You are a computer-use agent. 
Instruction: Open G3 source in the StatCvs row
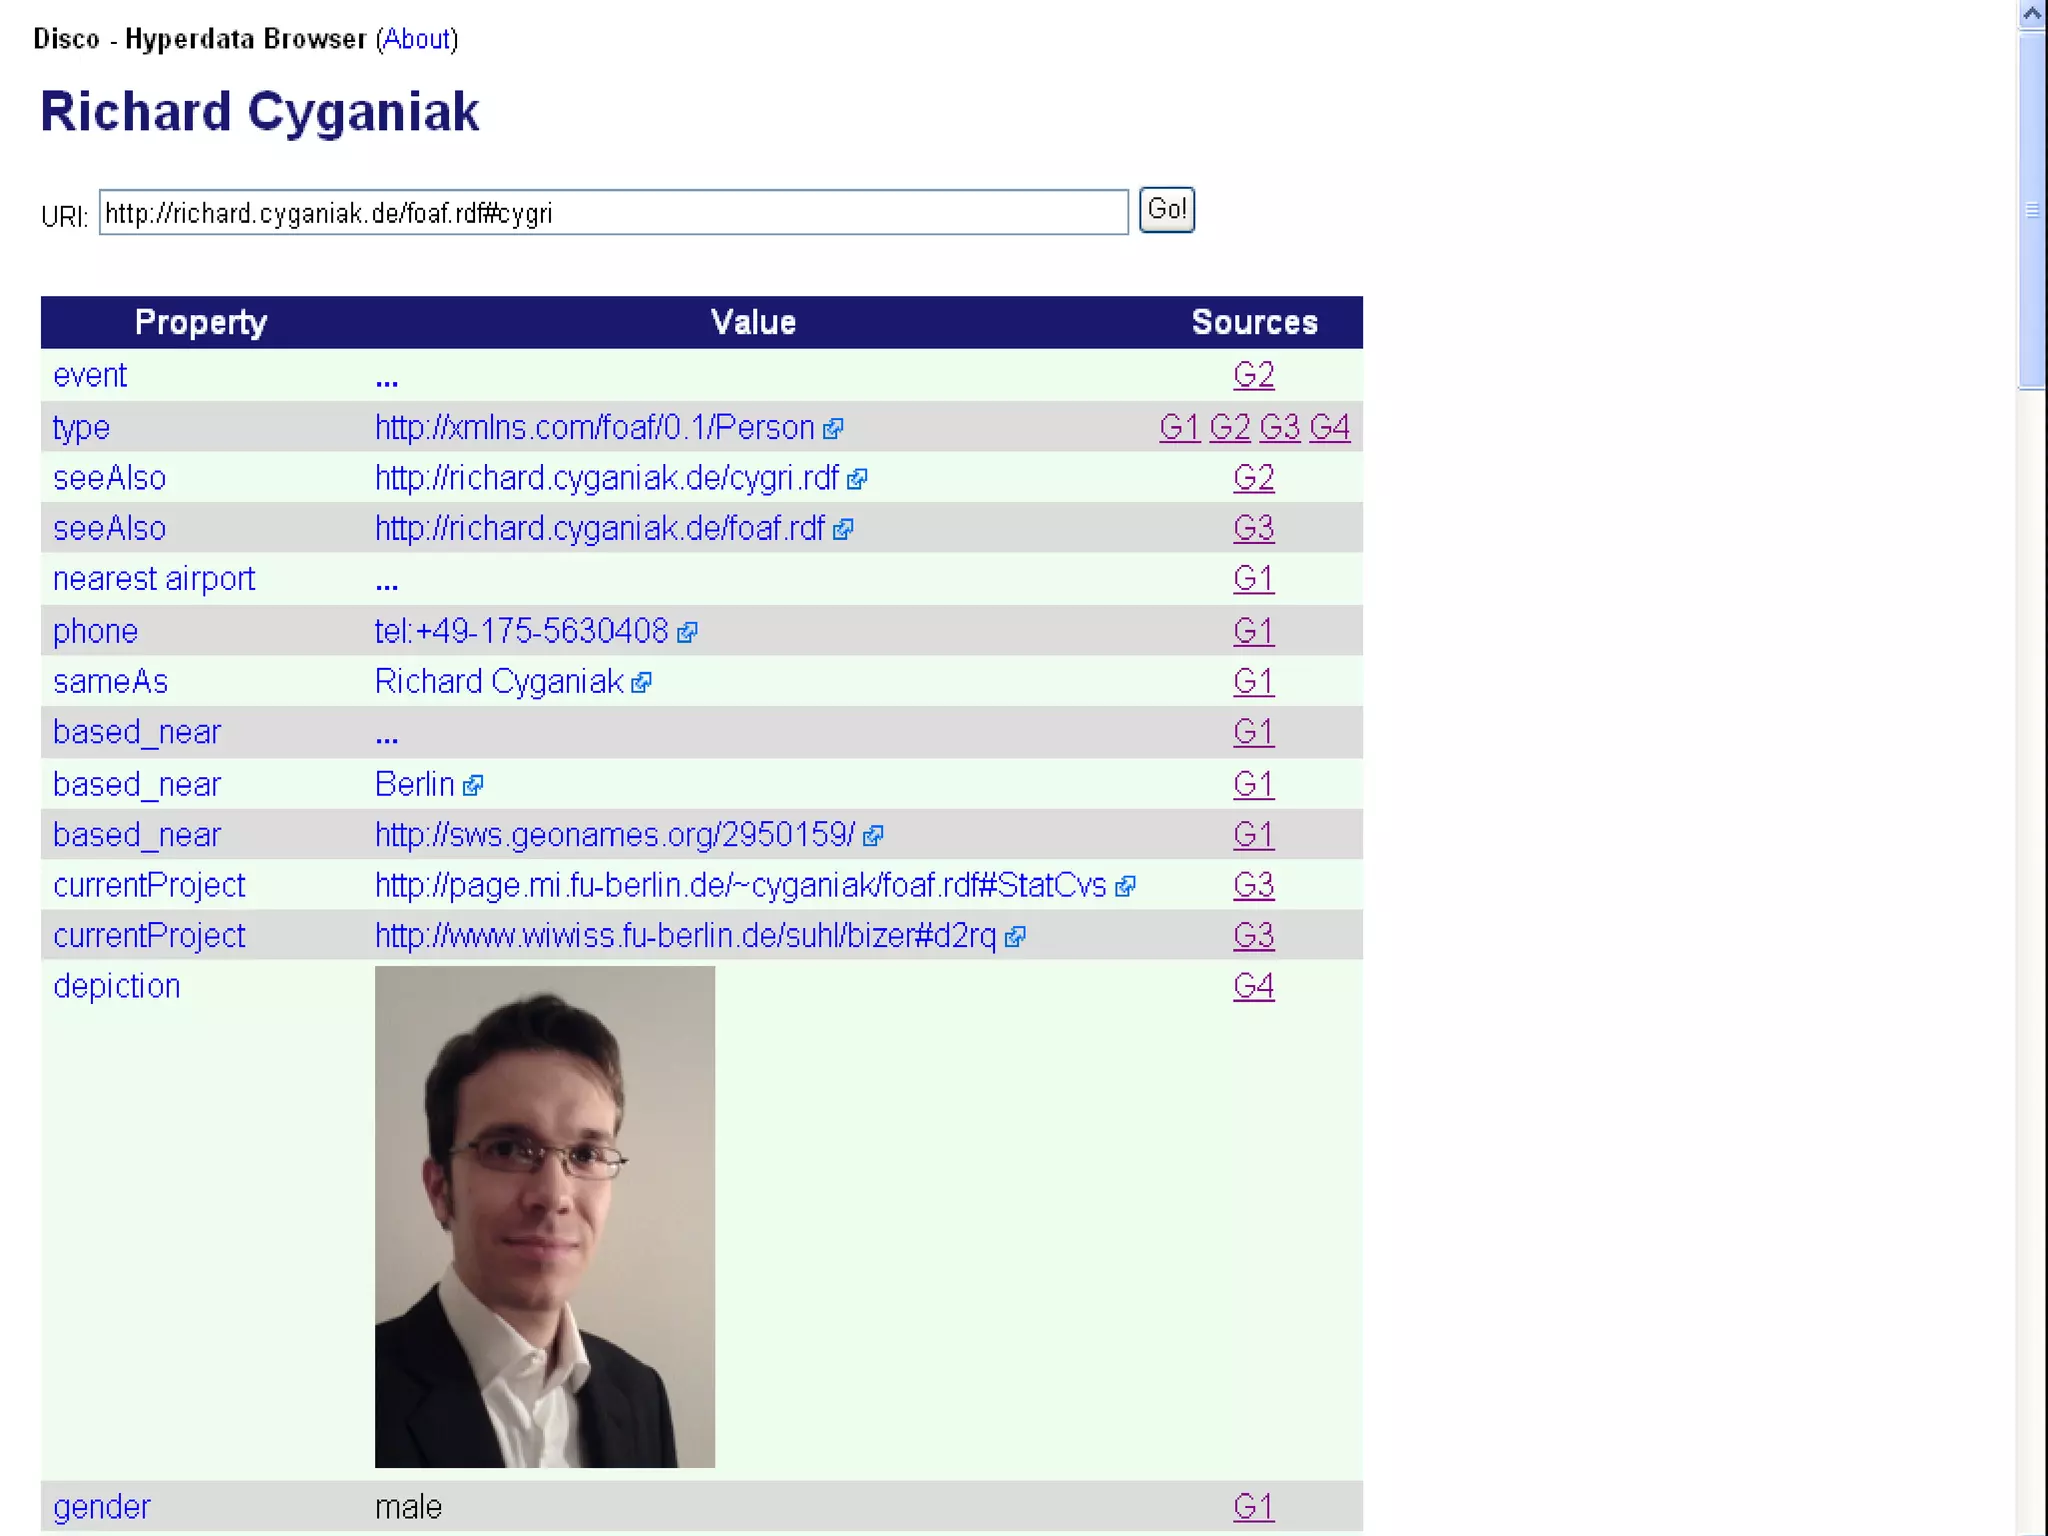pyautogui.click(x=1254, y=885)
